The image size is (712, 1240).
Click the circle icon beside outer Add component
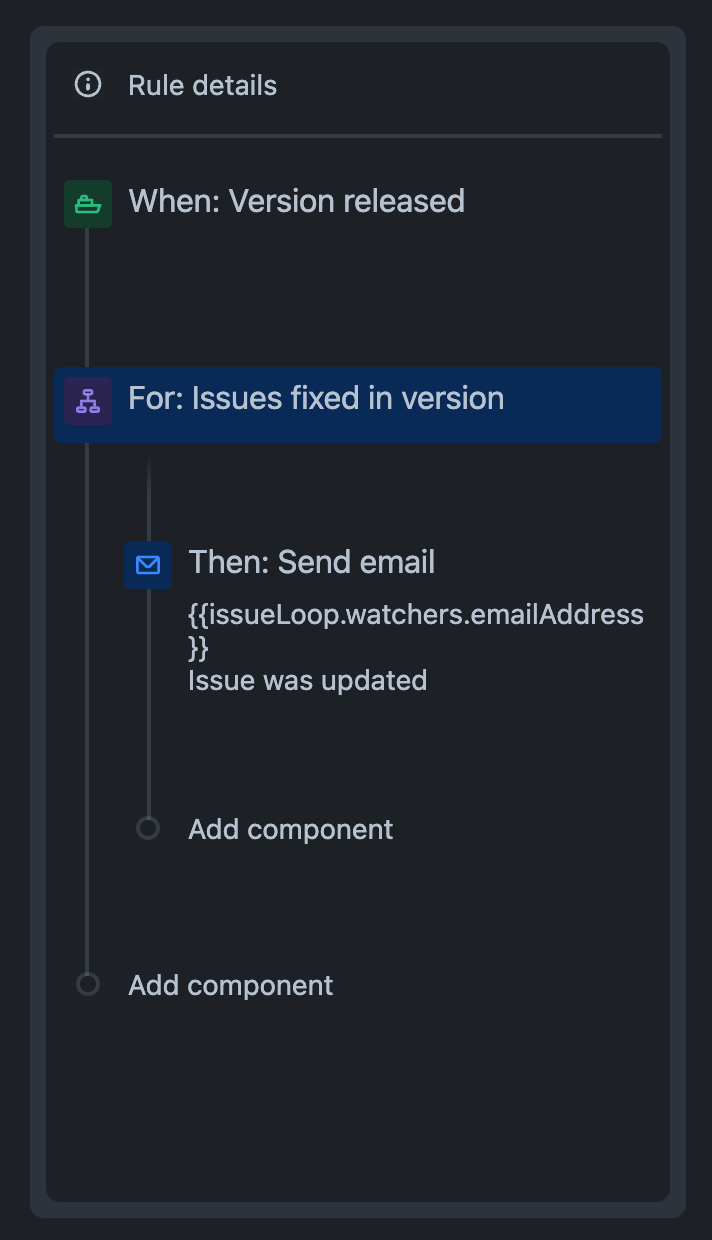click(88, 984)
